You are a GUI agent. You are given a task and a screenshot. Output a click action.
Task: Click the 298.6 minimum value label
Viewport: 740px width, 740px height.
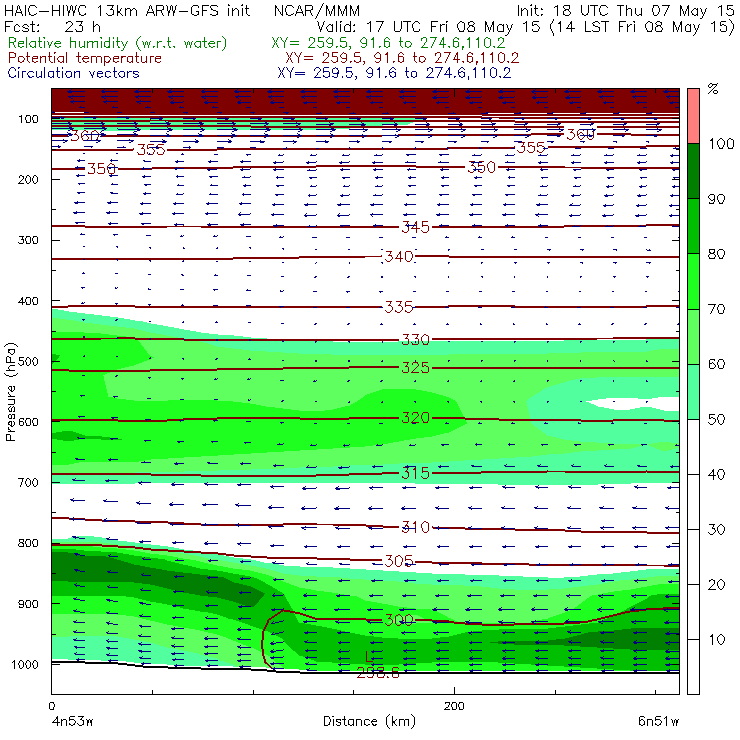click(x=378, y=673)
